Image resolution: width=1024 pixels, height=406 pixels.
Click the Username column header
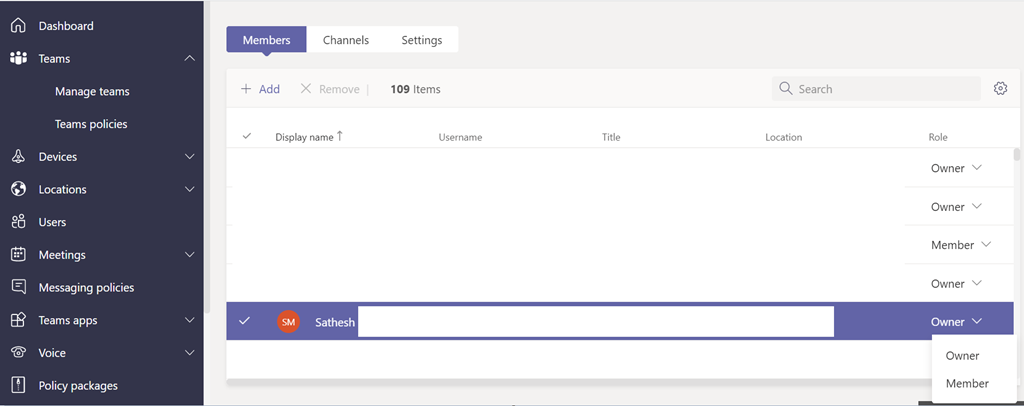click(x=460, y=137)
